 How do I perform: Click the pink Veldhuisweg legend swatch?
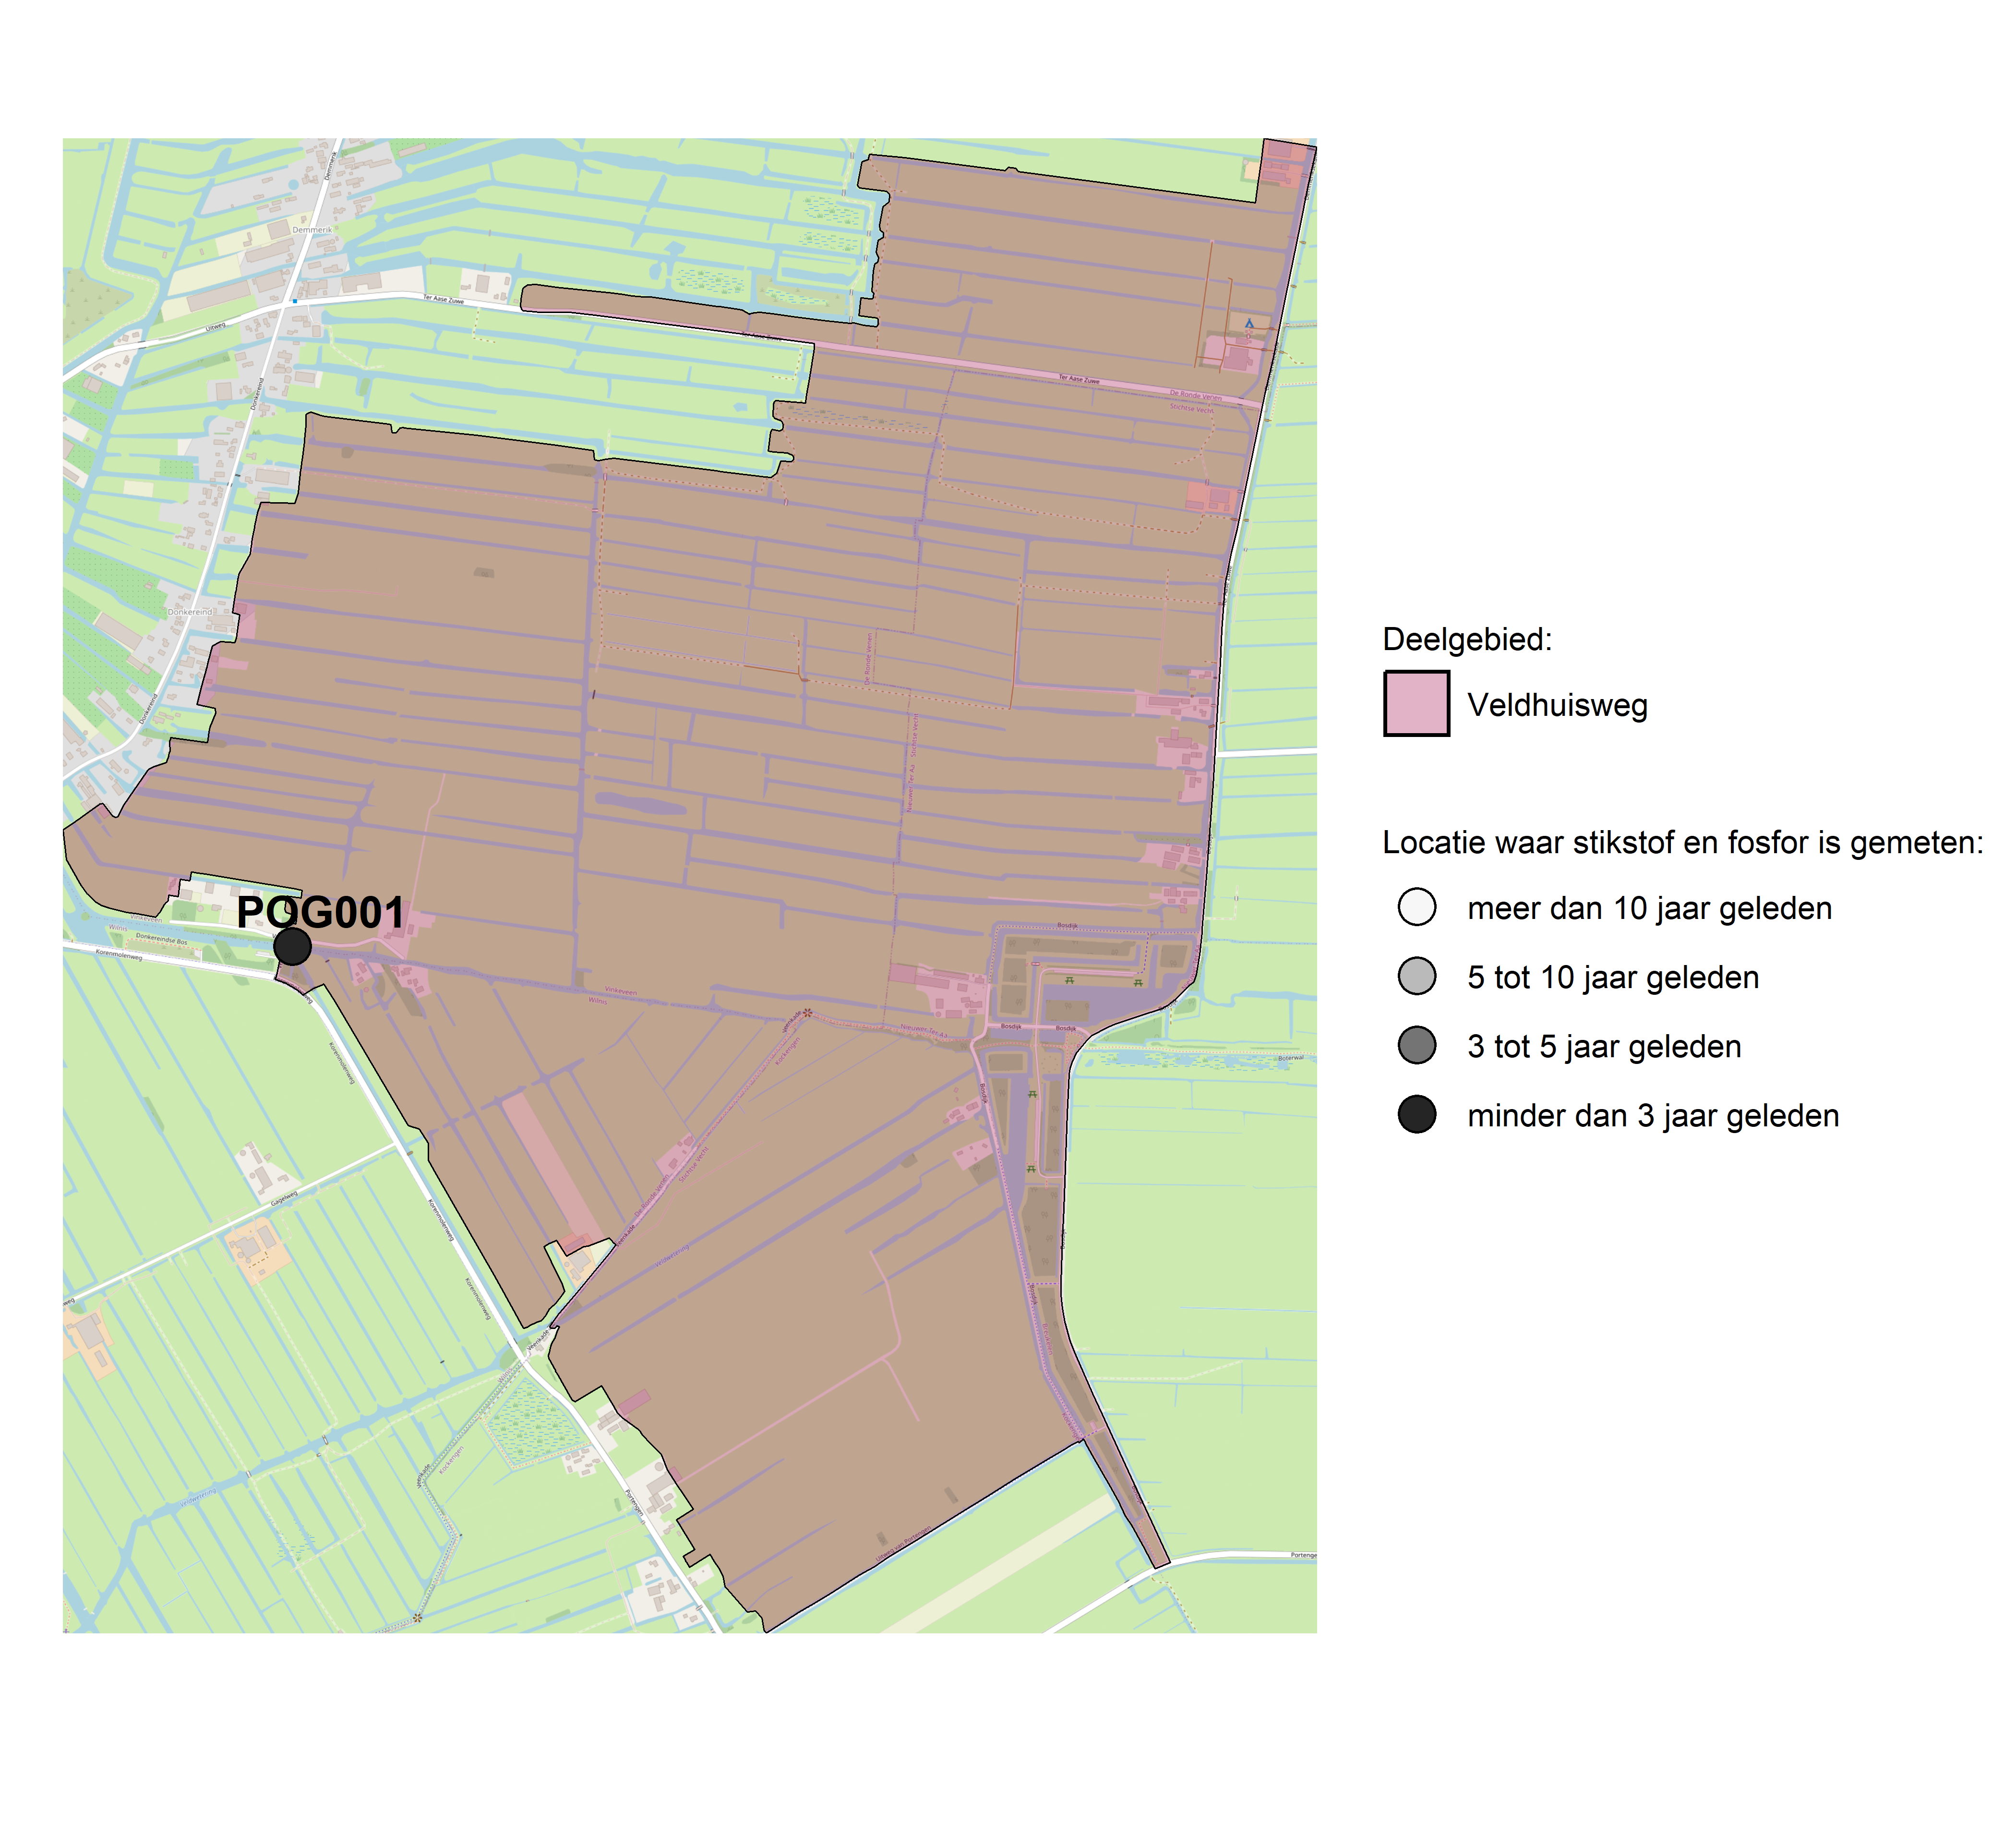click(x=1416, y=704)
